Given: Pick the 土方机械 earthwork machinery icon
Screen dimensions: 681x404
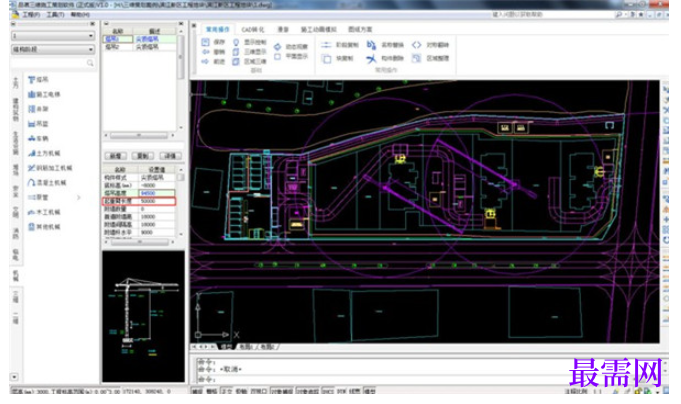Looking at the screenshot, I should pos(31,153).
